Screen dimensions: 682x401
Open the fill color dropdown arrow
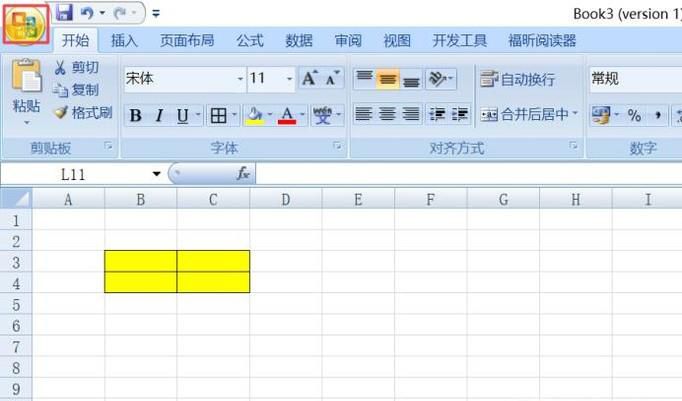tap(270, 115)
